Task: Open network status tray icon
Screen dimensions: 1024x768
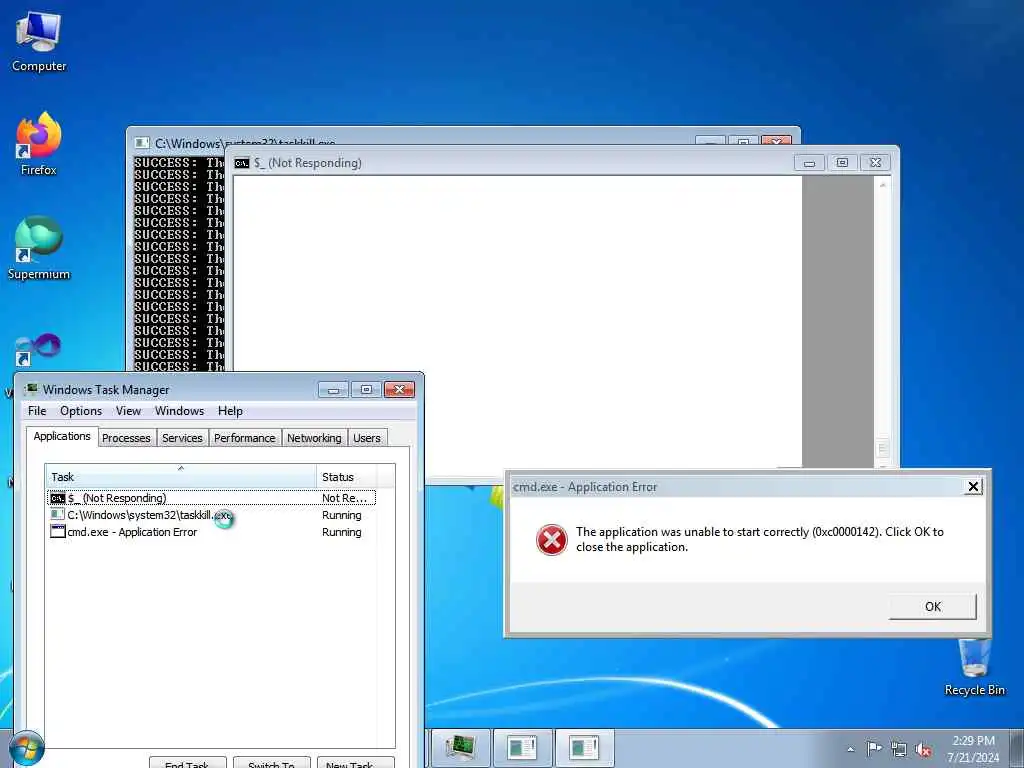Action: point(899,750)
